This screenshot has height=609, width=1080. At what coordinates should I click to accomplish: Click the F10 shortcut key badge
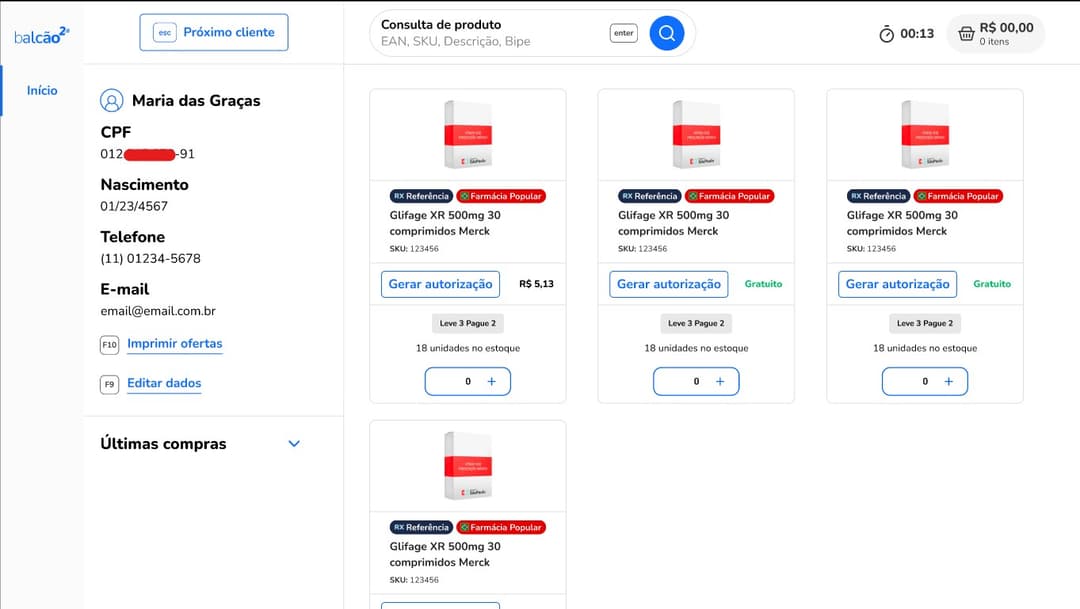click(110, 344)
